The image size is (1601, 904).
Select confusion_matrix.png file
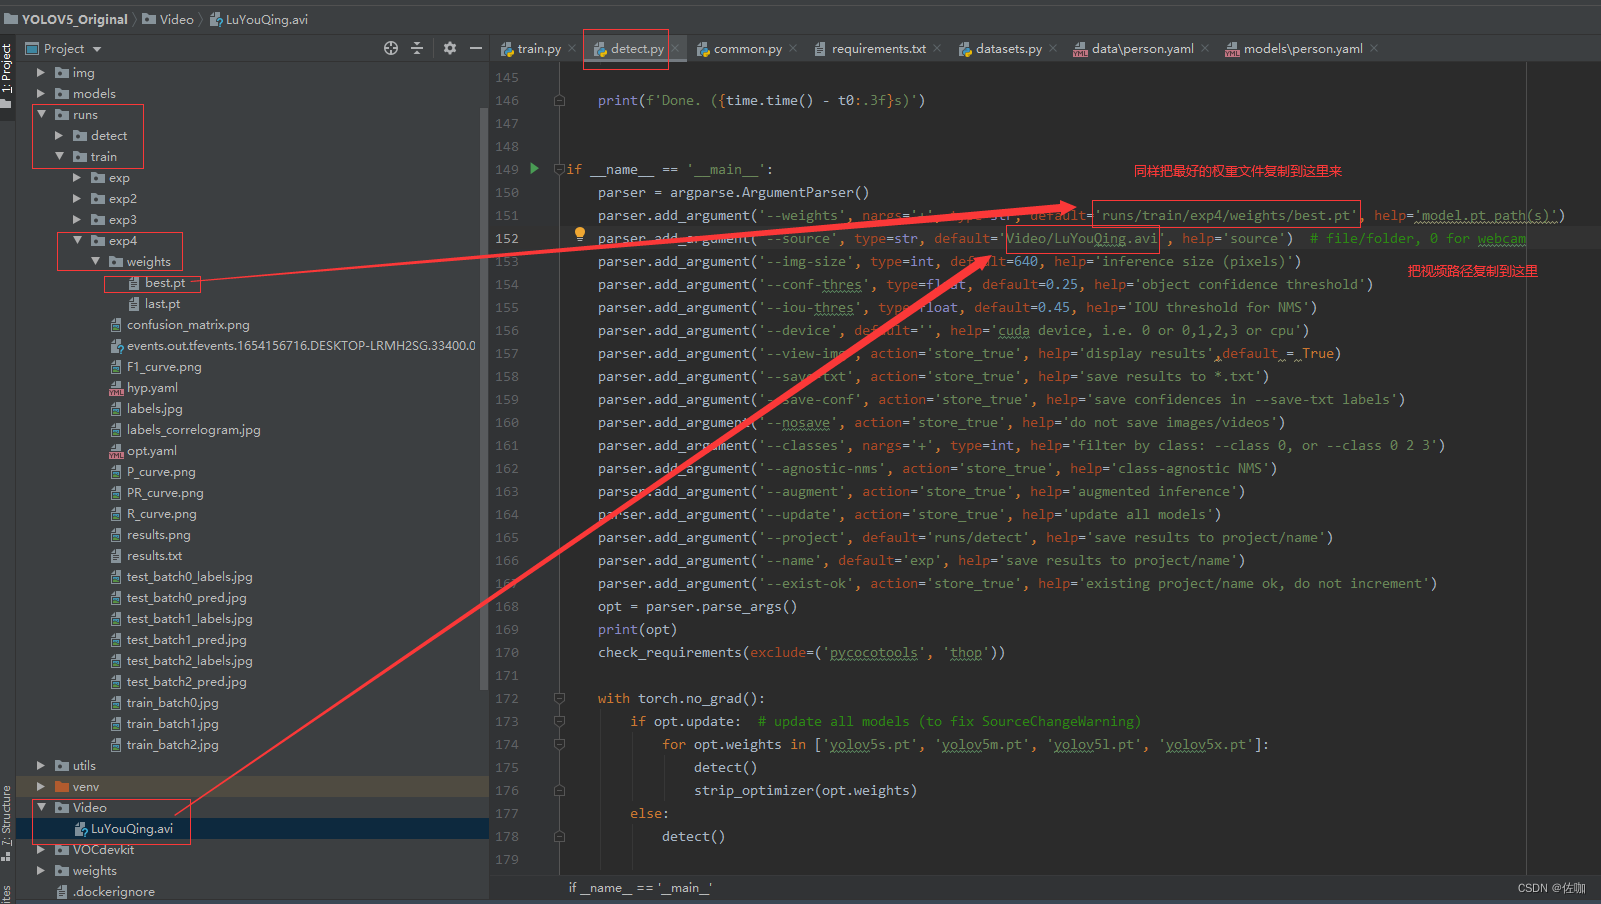coord(179,325)
